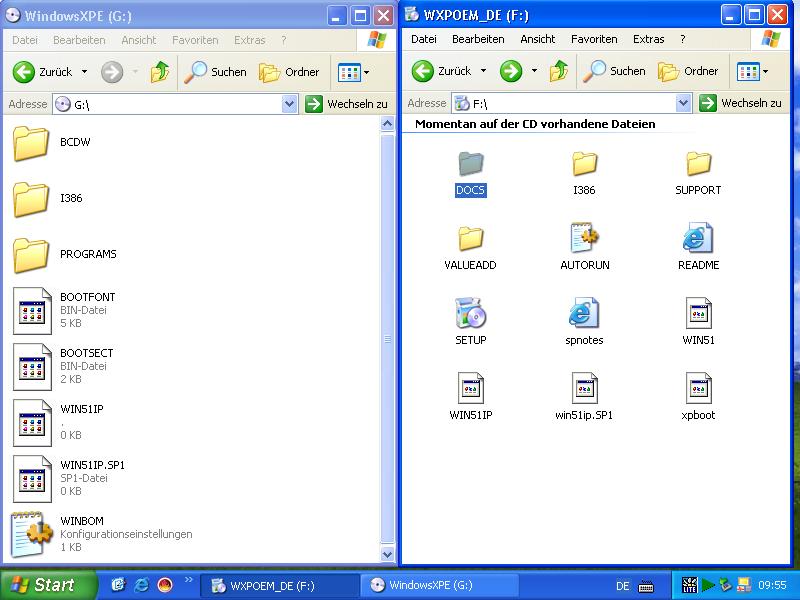800x600 pixels.
Task: Select the BOOTFONT BIN file icon
Action: [x=32, y=311]
